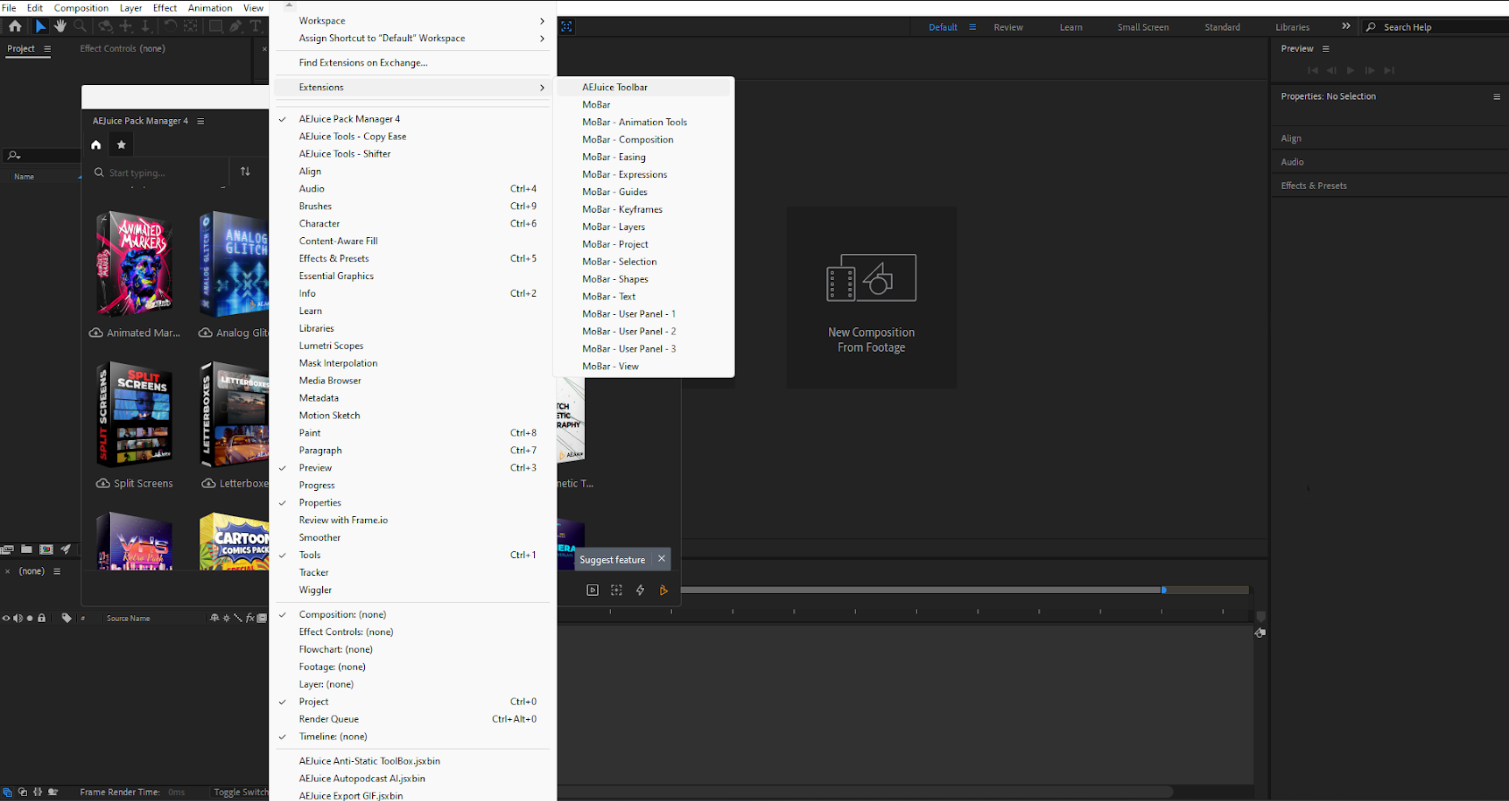Click the Home icon in the toolbar
Screen dimensions: 1509x801
[x=15, y=26]
